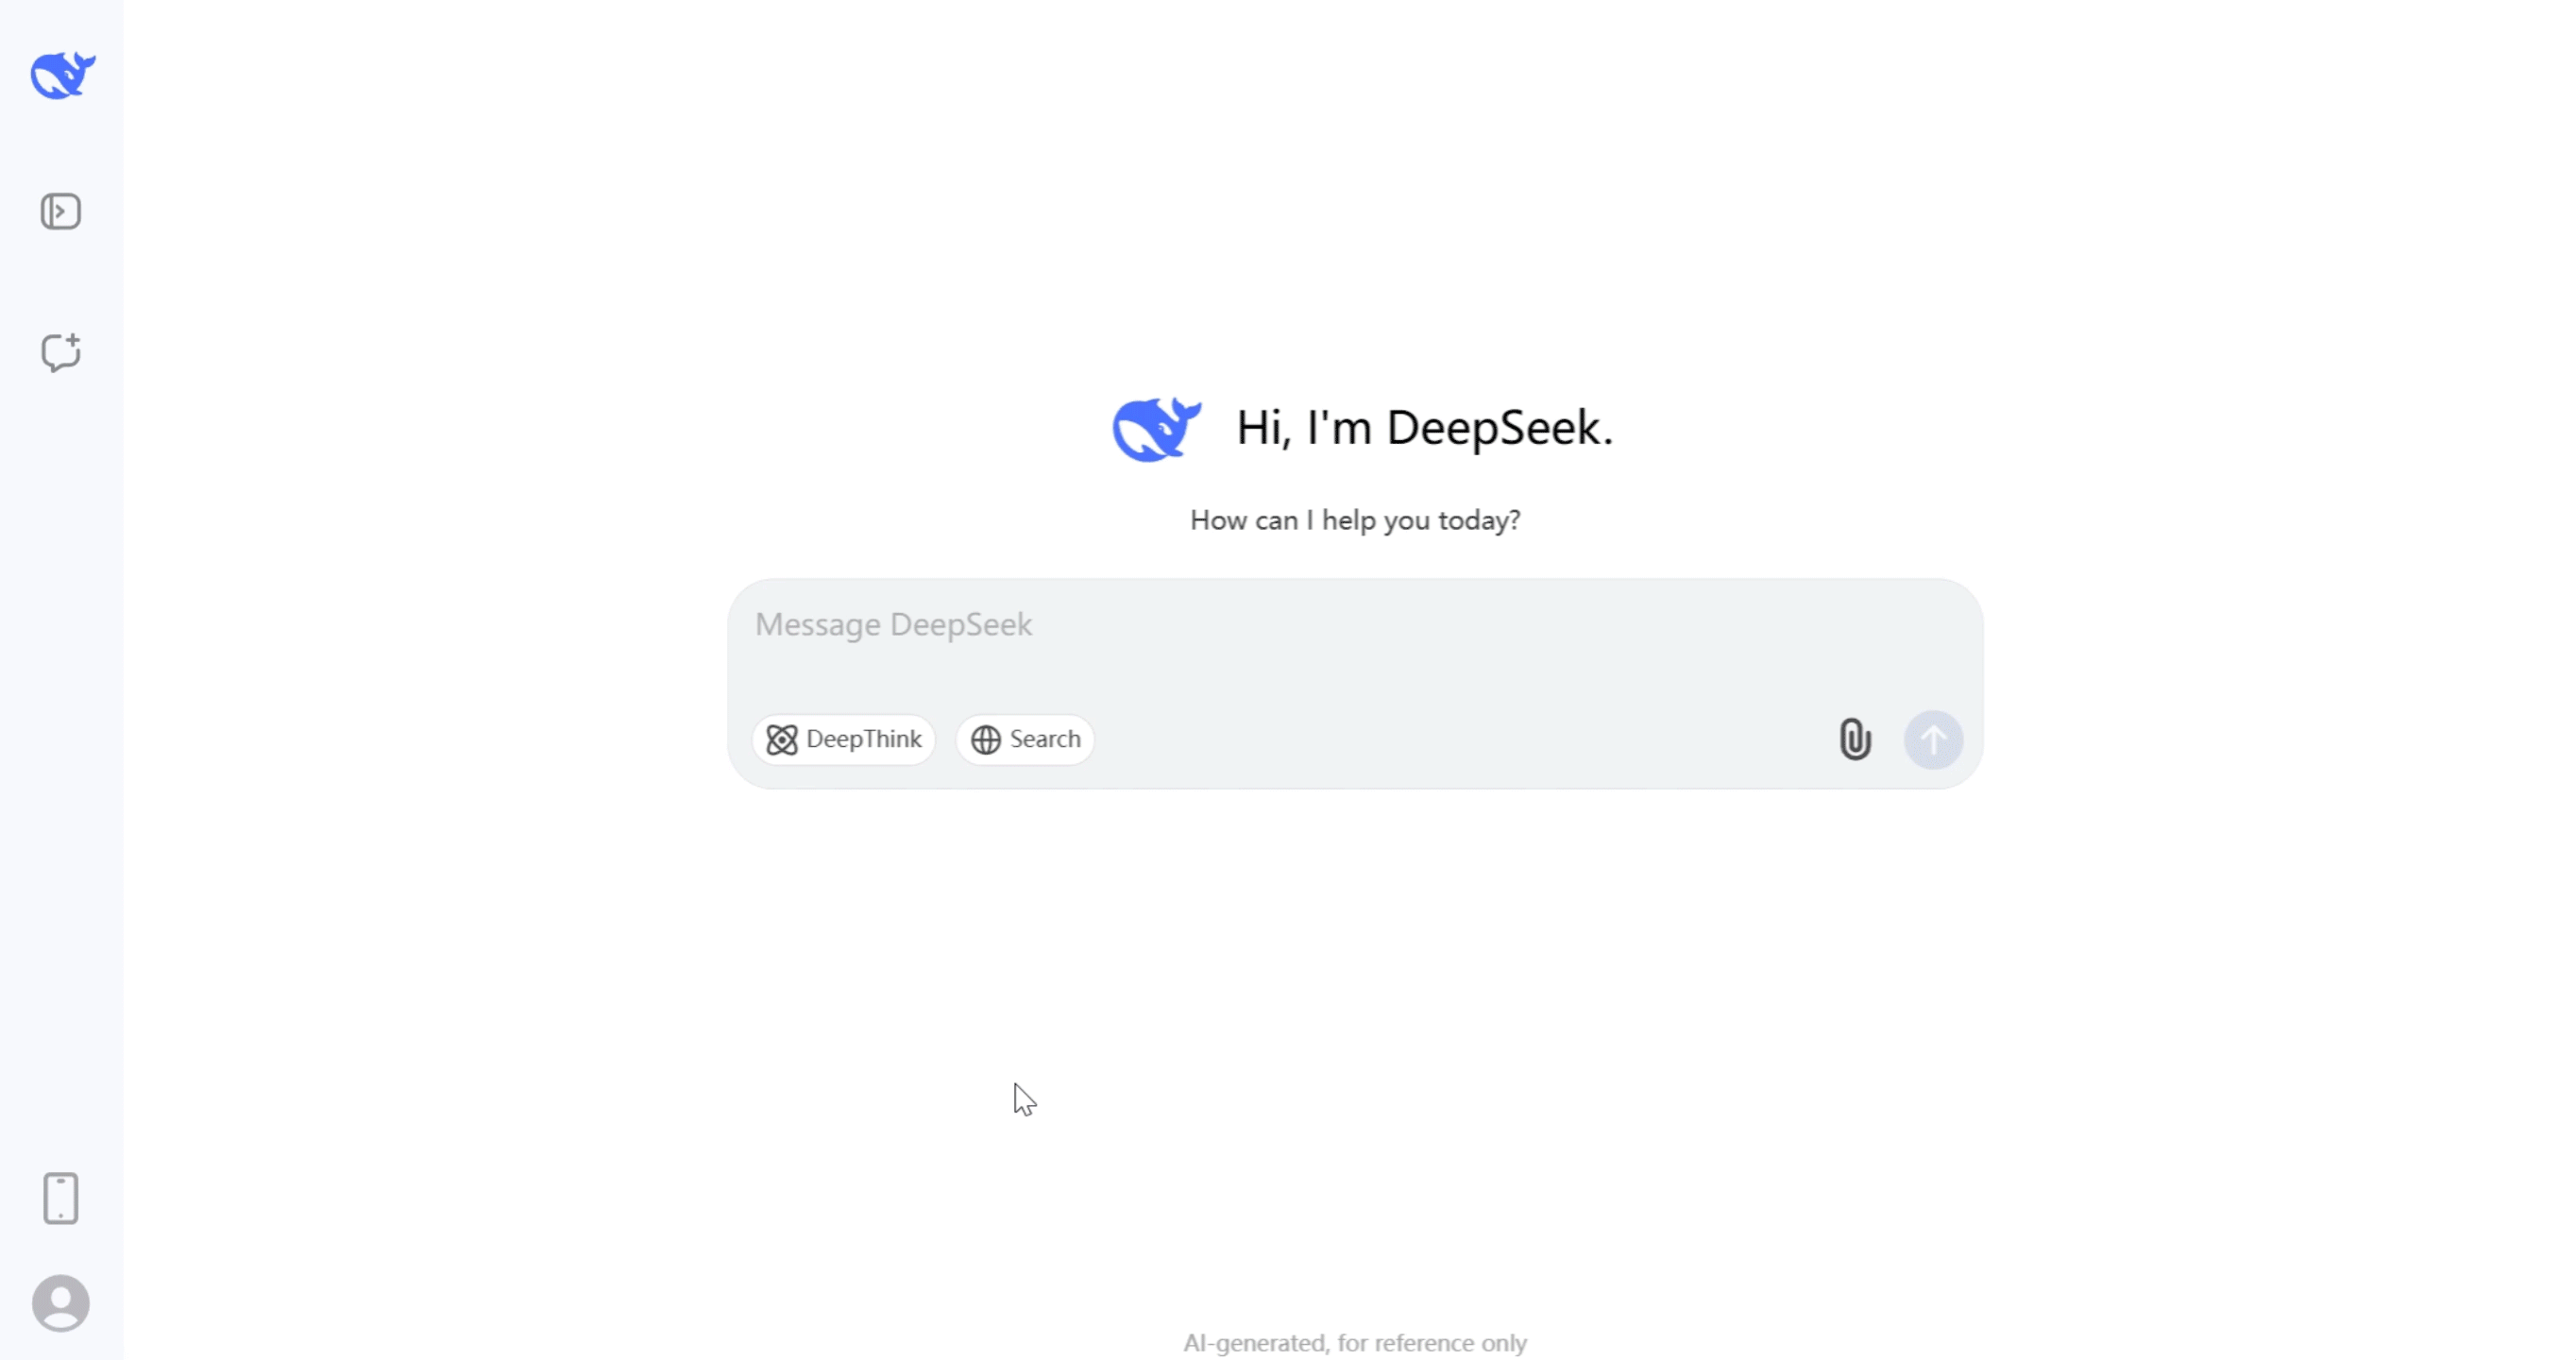2576x1360 pixels.
Task: Click the AI-generated disclaimer text link
Action: pos(1354,1341)
